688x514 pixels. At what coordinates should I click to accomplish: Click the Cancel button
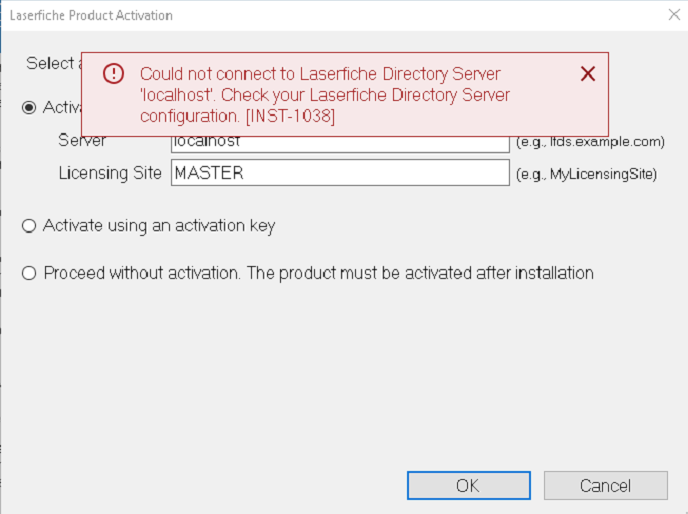(x=606, y=485)
